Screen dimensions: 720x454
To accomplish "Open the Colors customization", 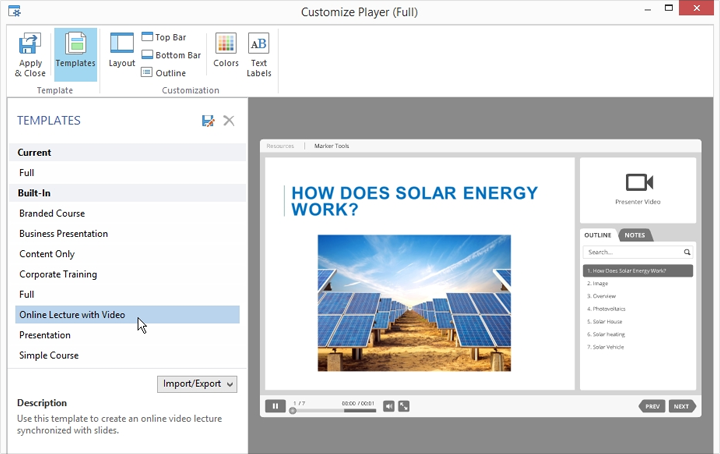I will tap(226, 50).
